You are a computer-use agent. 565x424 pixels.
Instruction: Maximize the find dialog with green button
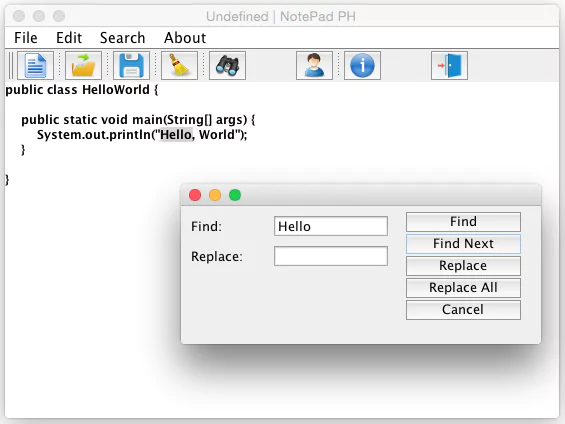pyautogui.click(x=235, y=195)
